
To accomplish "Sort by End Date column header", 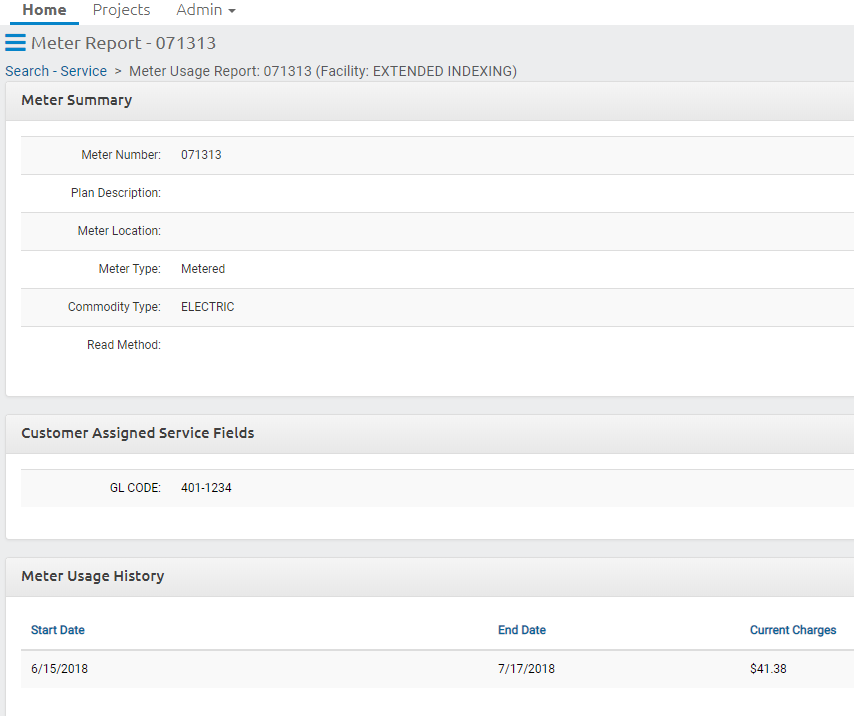I will pyautogui.click(x=522, y=630).
